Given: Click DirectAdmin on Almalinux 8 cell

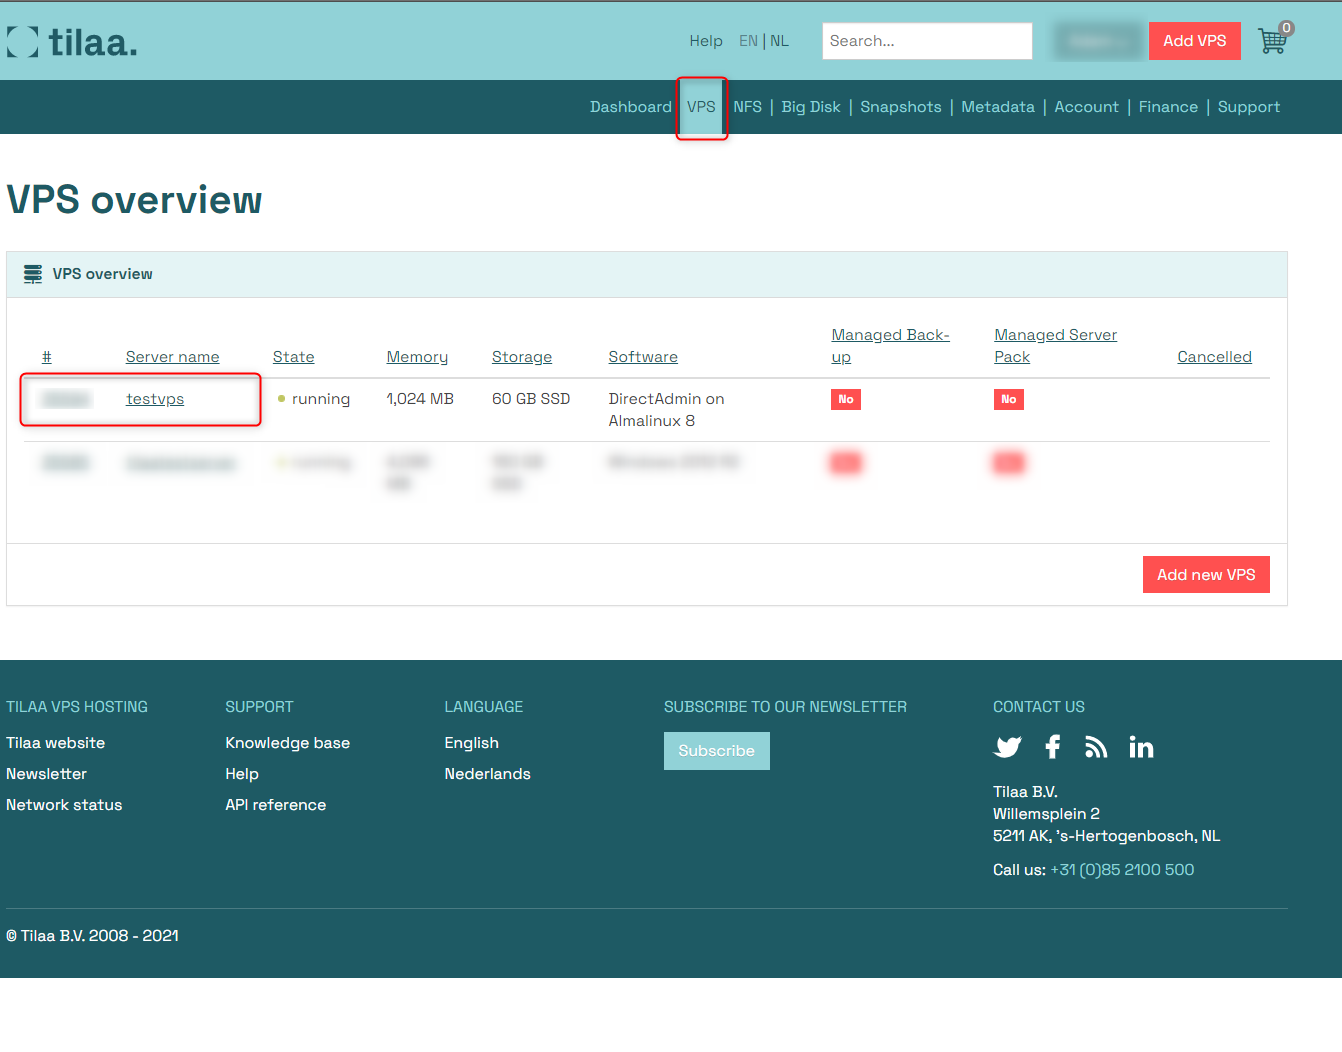Looking at the screenshot, I should [x=666, y=410].
